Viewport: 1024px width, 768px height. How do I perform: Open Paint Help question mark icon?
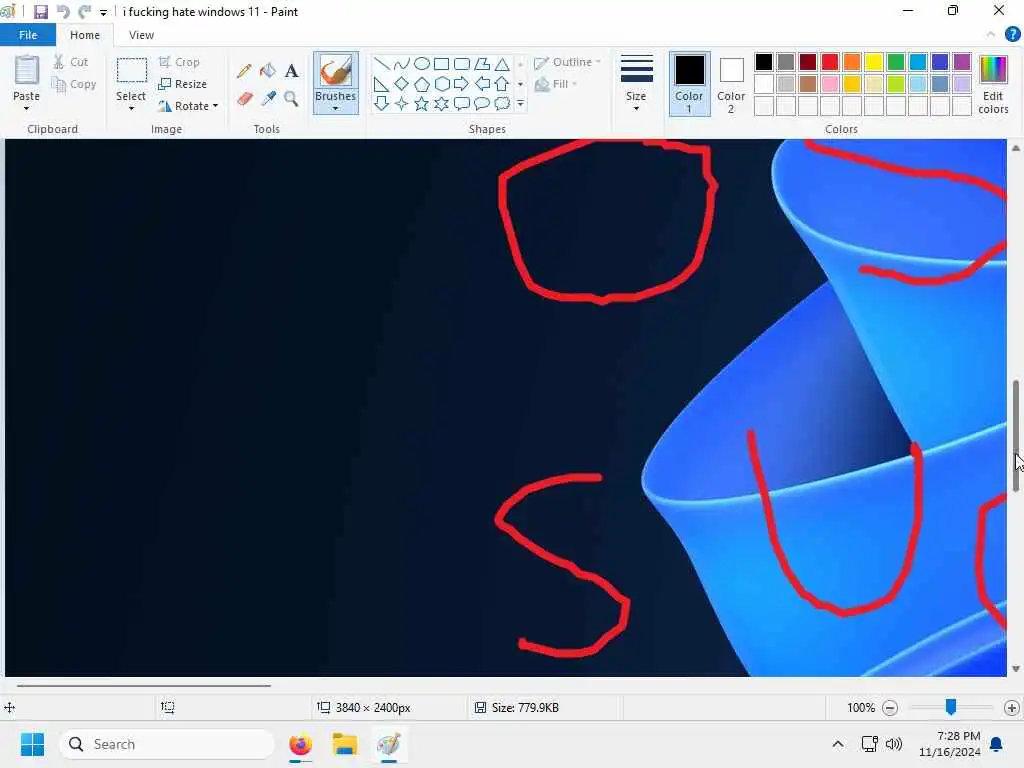1012,35
